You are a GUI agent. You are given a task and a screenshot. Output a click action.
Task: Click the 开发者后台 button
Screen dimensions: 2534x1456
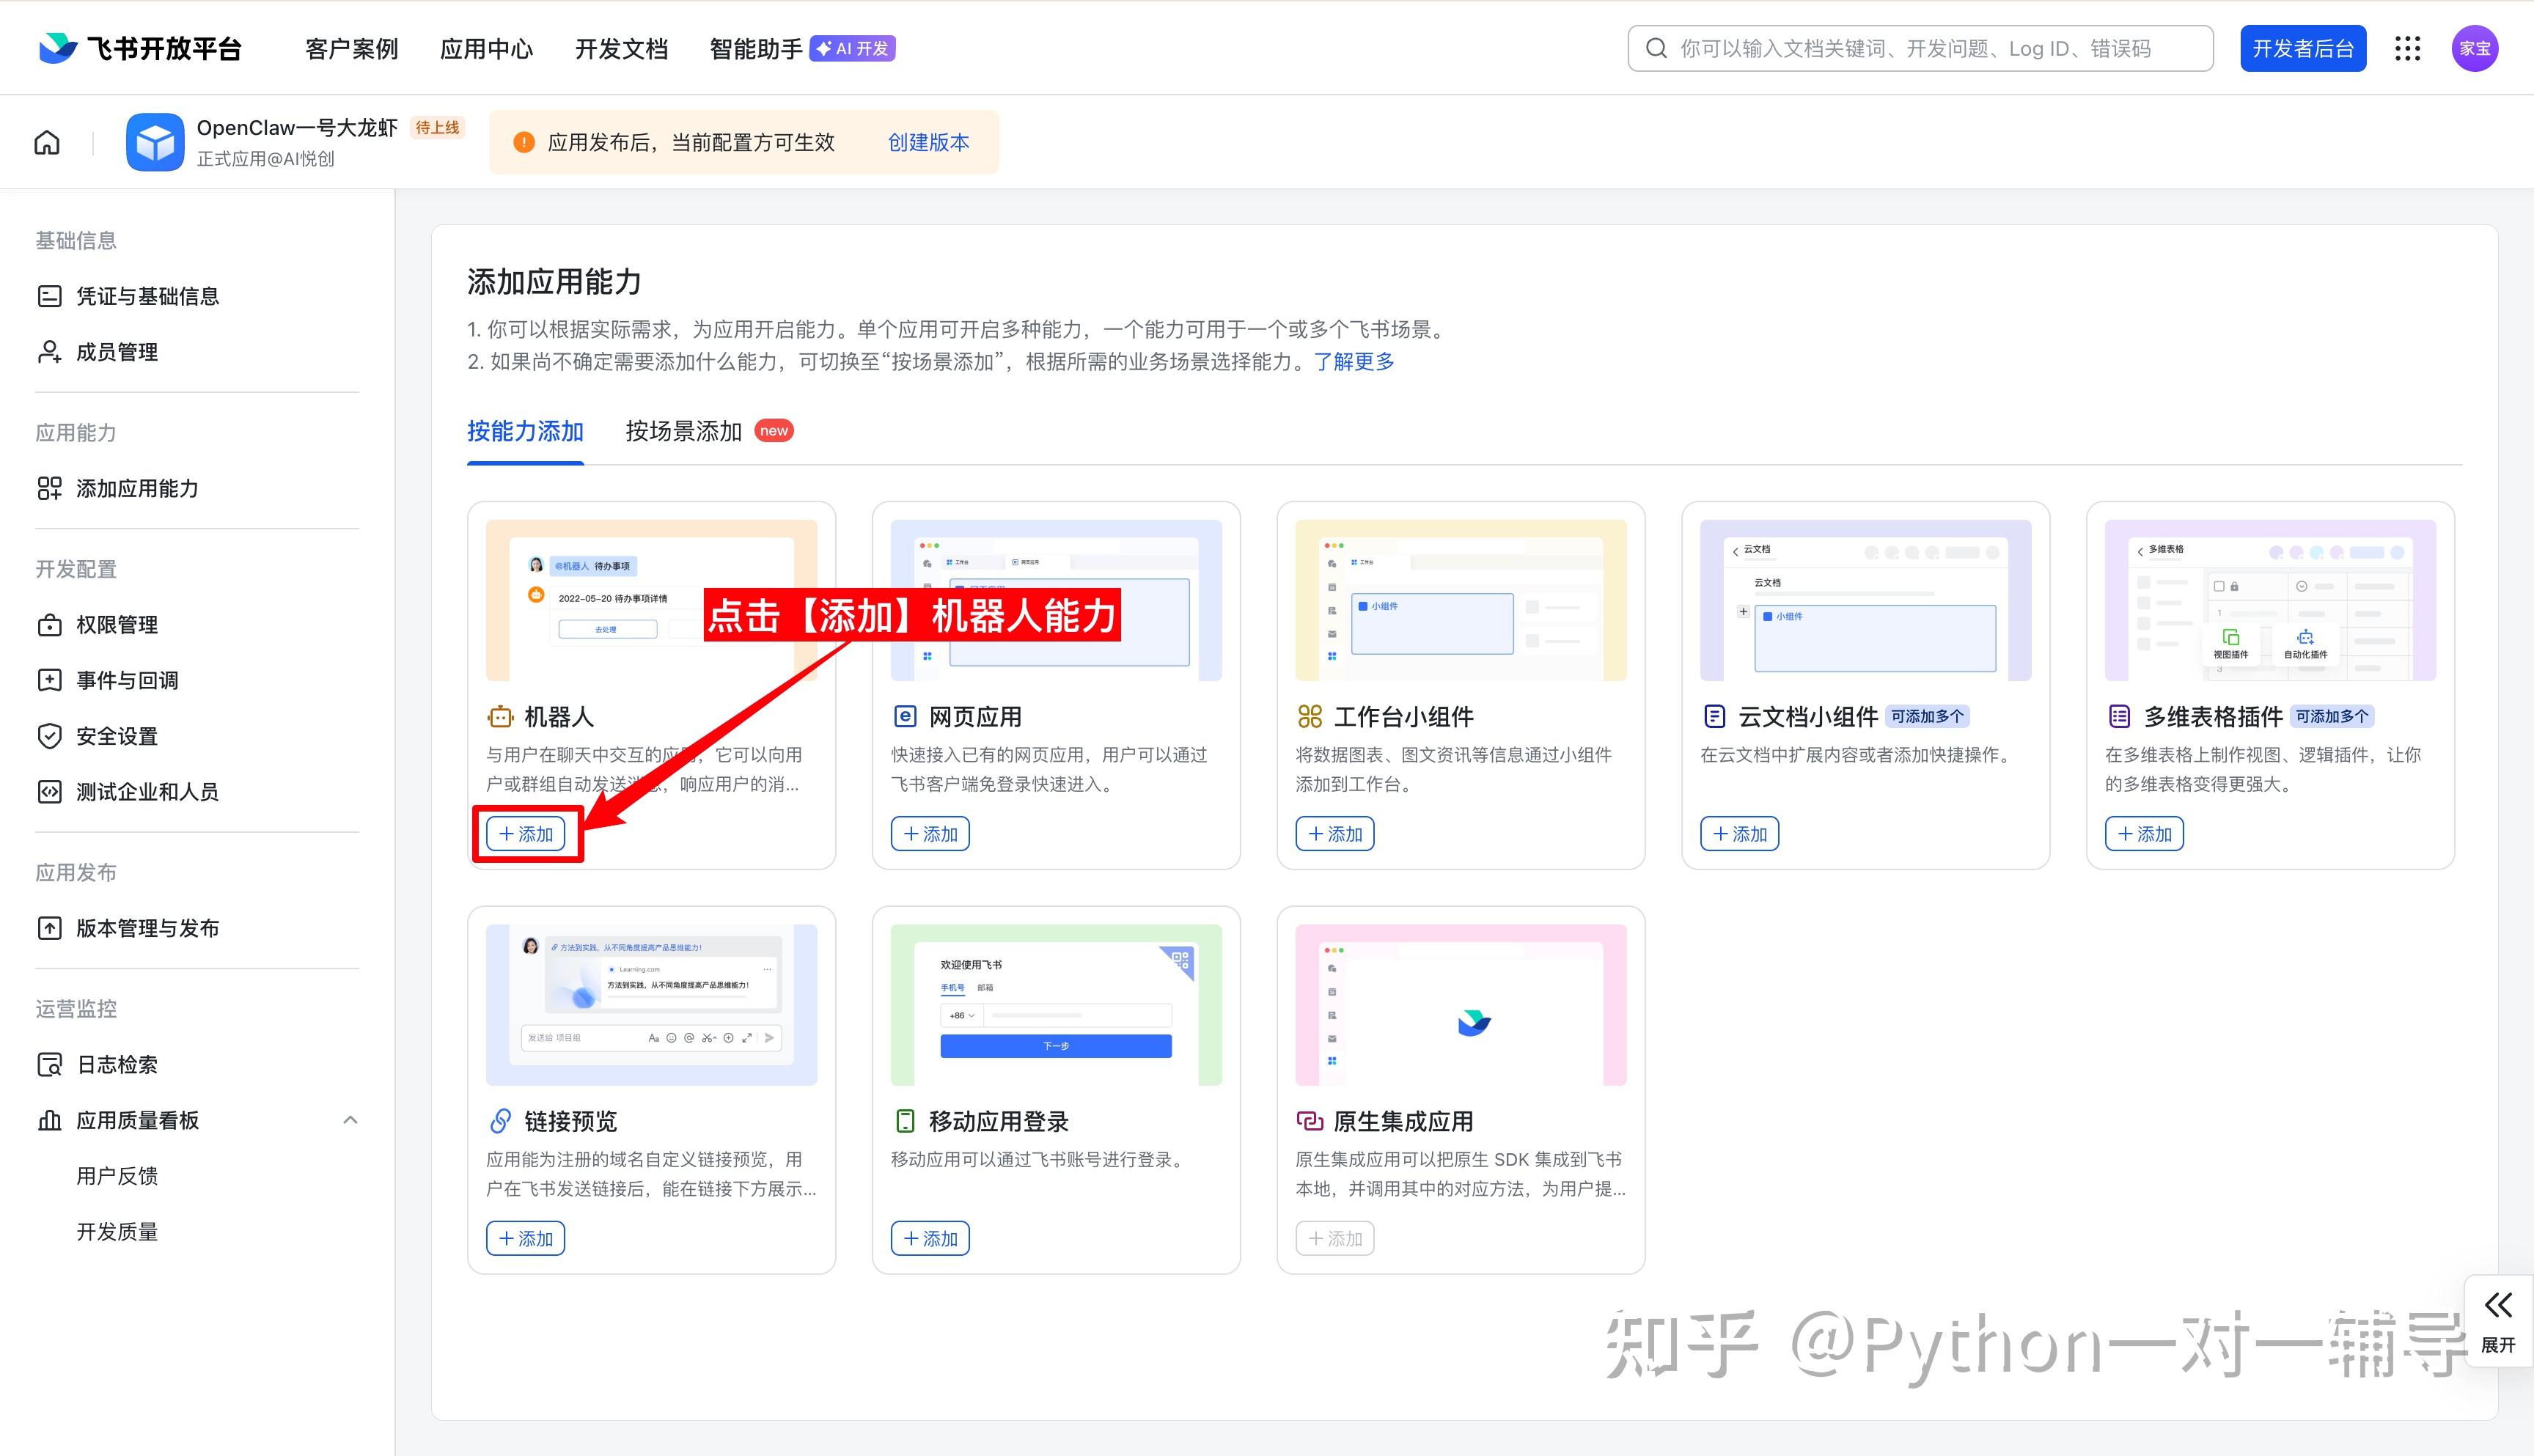(2302, 48)
